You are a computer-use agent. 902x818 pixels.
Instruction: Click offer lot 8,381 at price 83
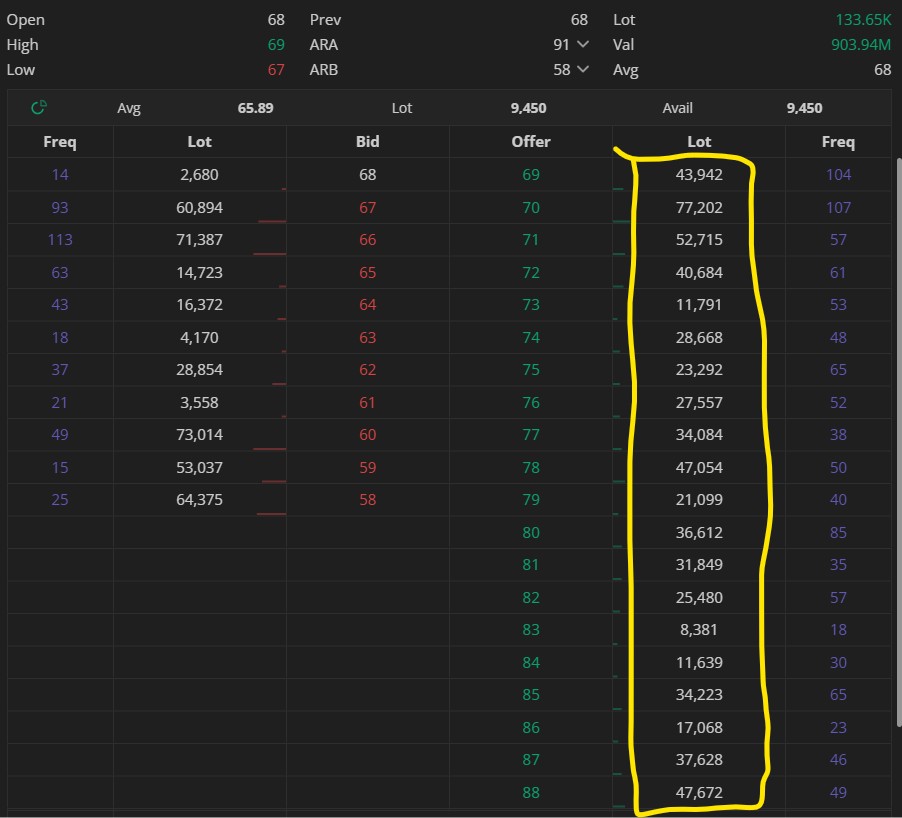(x=700, y=630)
